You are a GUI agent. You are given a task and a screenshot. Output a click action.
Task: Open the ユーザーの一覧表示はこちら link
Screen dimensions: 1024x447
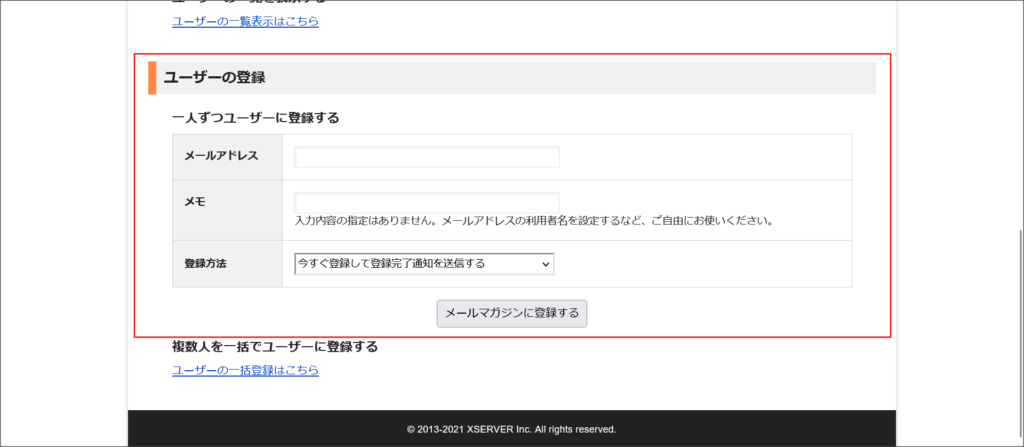246,22
